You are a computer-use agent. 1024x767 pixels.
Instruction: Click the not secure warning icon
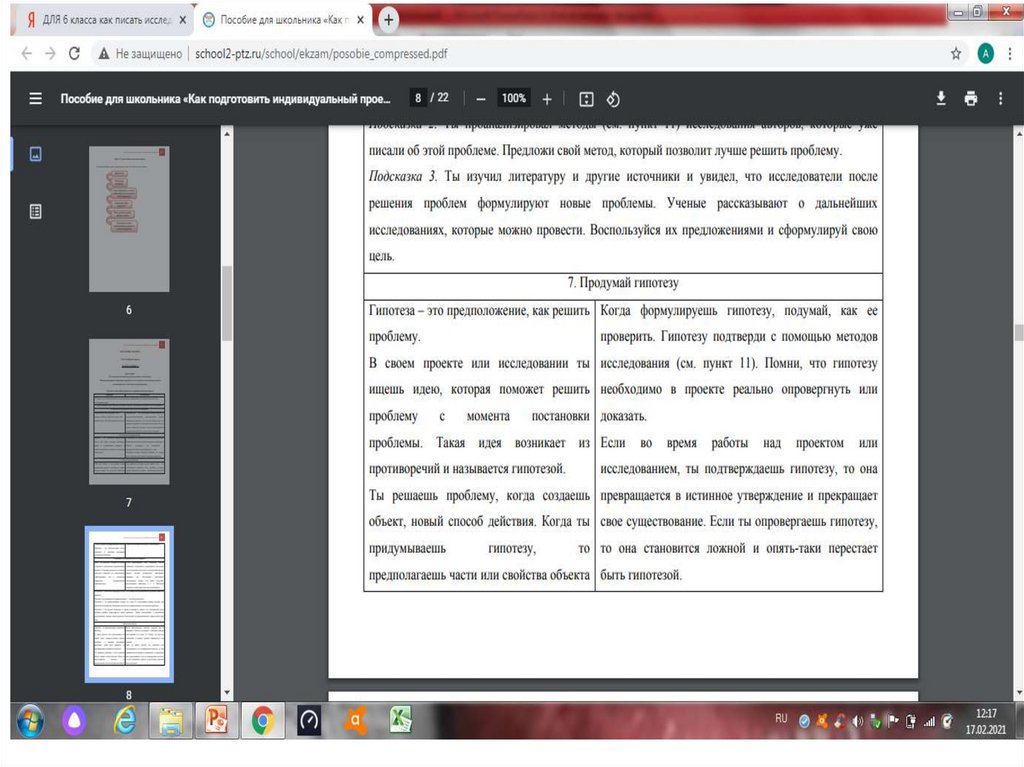(x=103, y=54)
